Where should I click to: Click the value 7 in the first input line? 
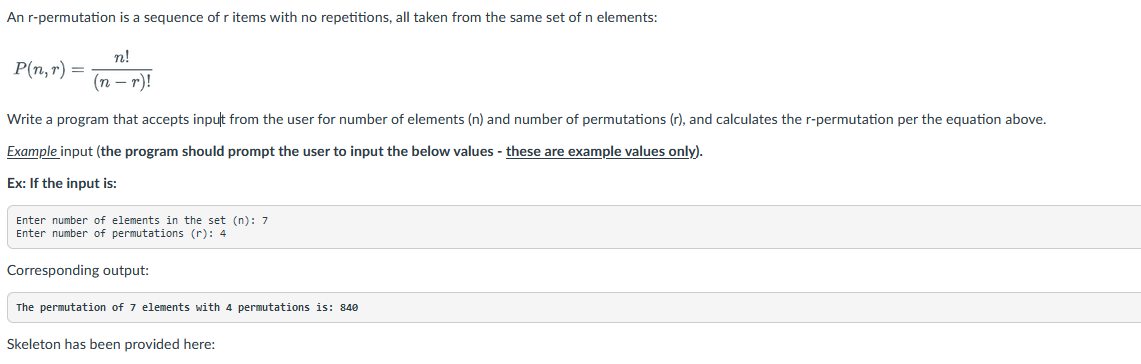(265, 220)
